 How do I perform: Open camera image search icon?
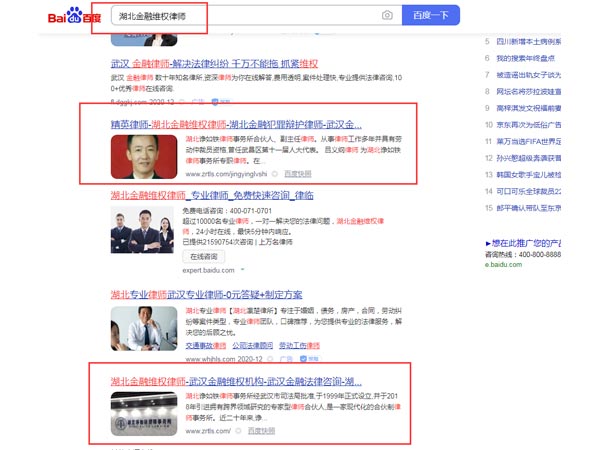click(386, 16)
